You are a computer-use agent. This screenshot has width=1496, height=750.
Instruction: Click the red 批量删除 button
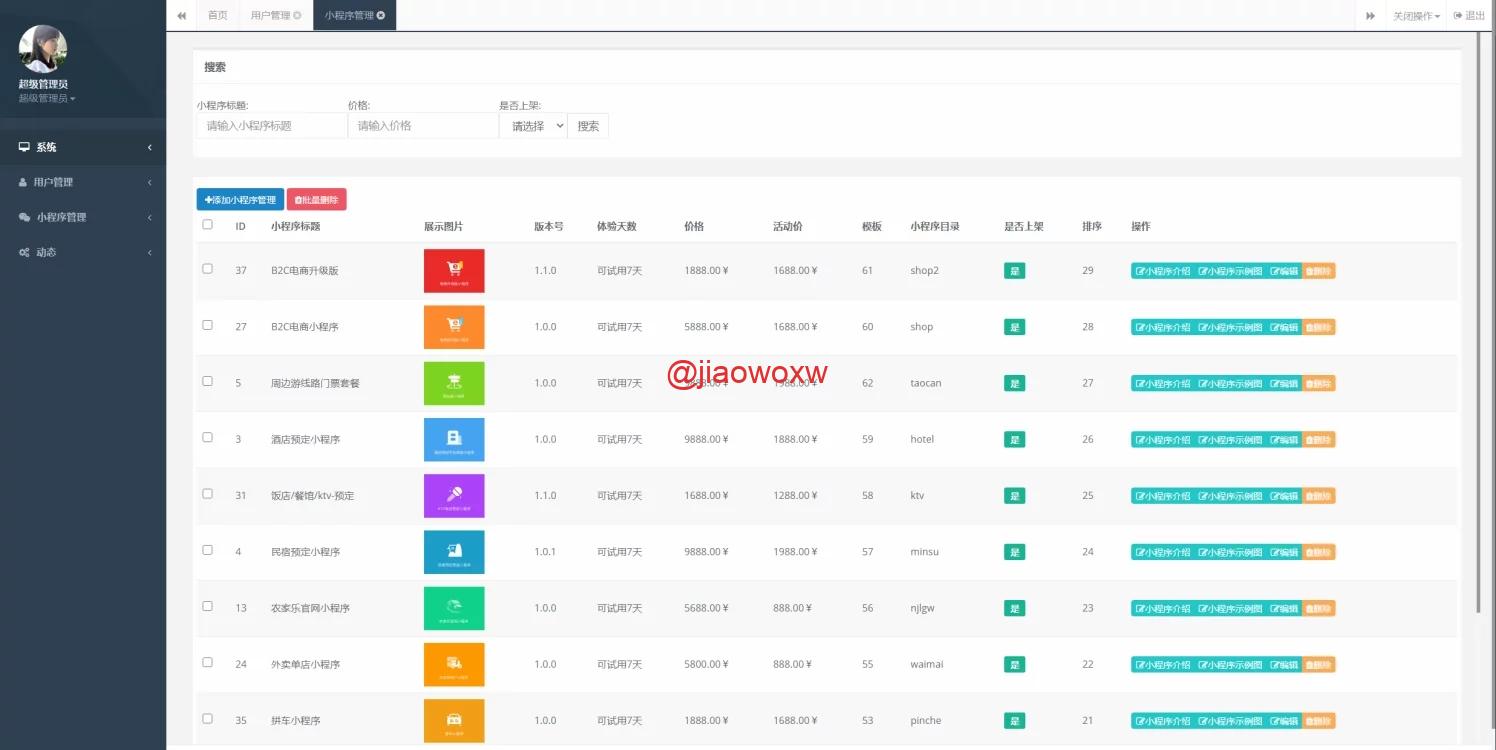point(317,200)
